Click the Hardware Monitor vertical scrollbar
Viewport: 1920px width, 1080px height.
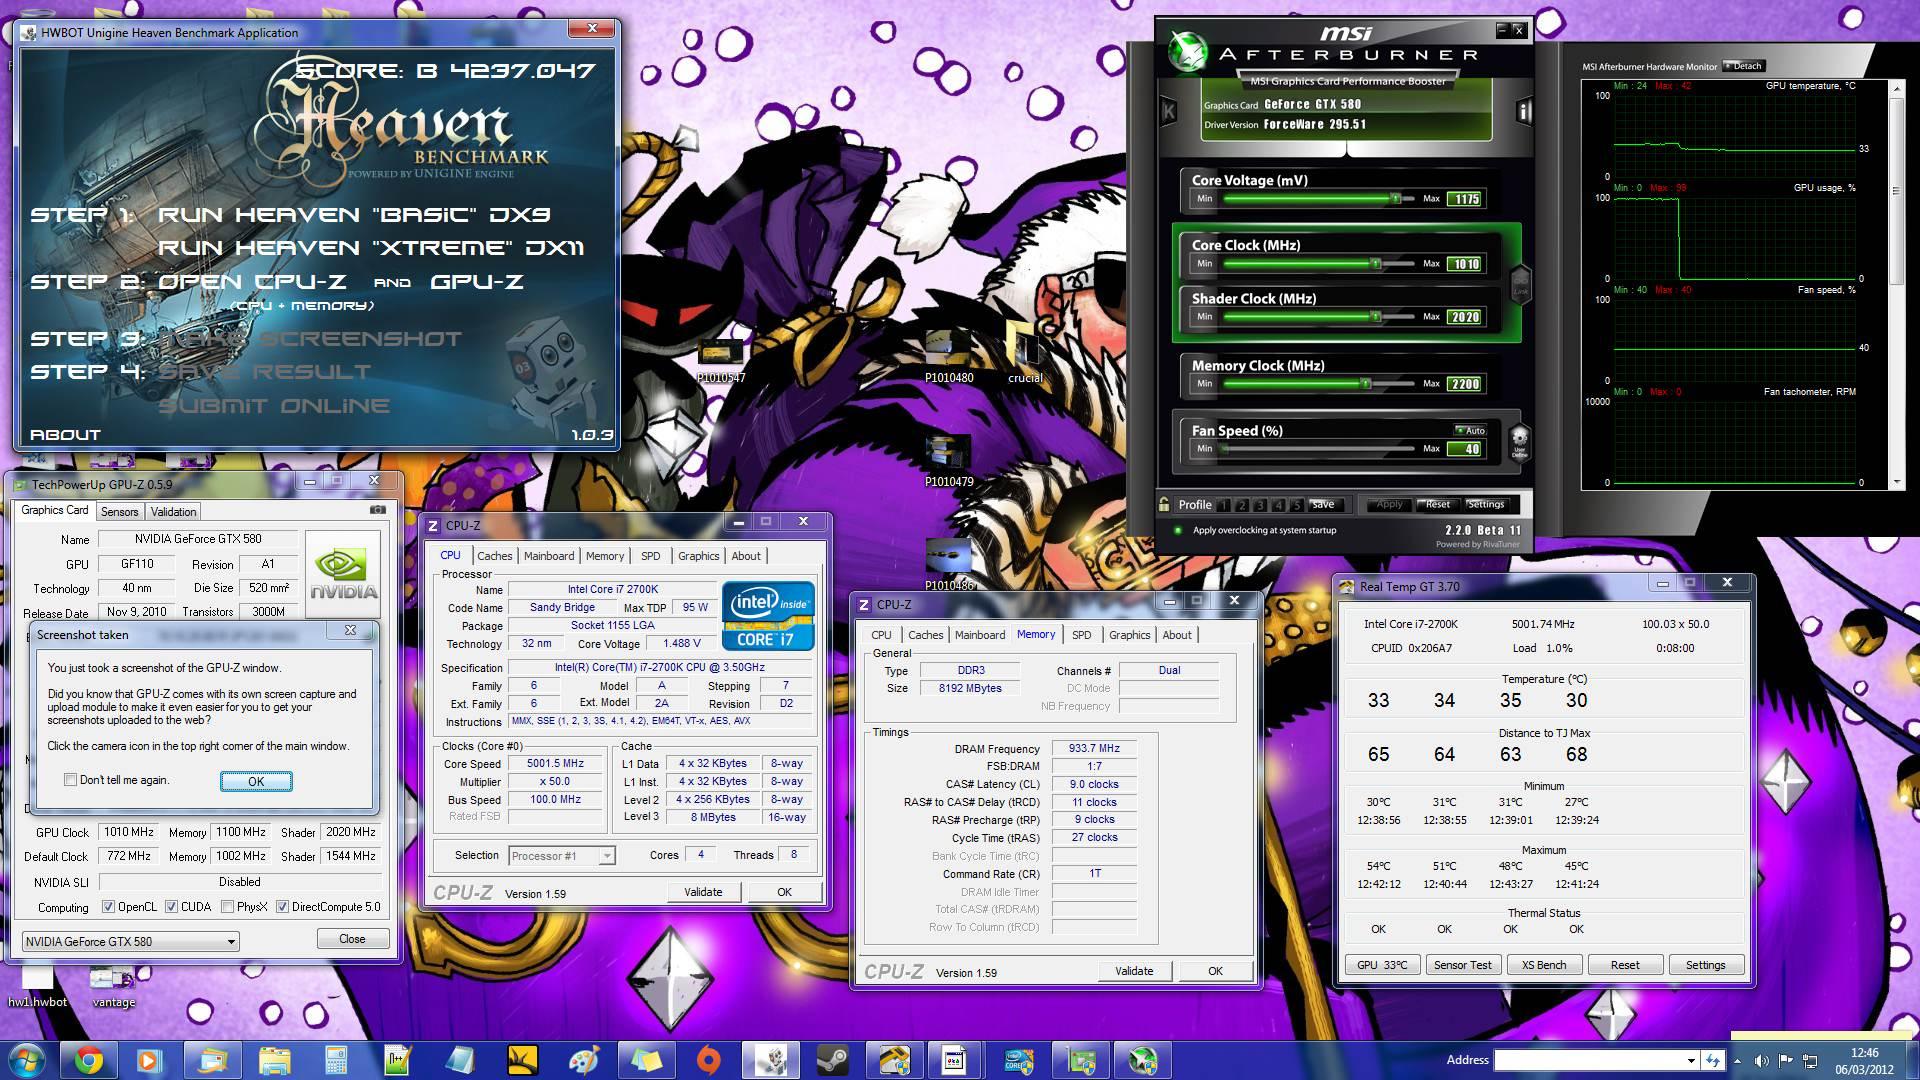point(1895,284)
